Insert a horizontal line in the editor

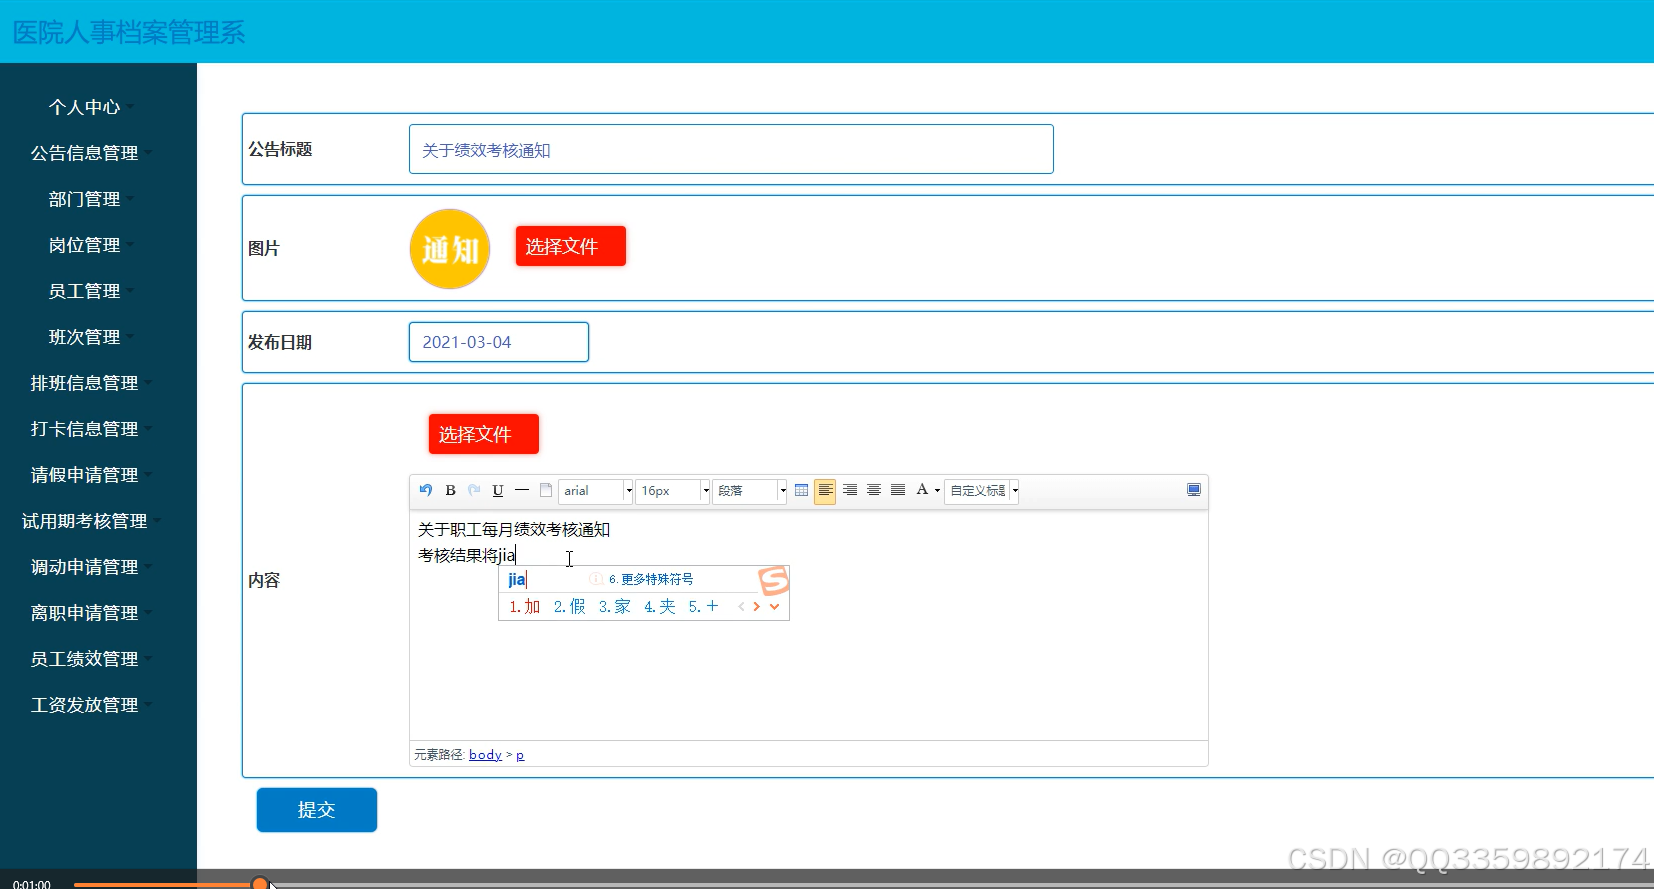[x=522, y=490]
